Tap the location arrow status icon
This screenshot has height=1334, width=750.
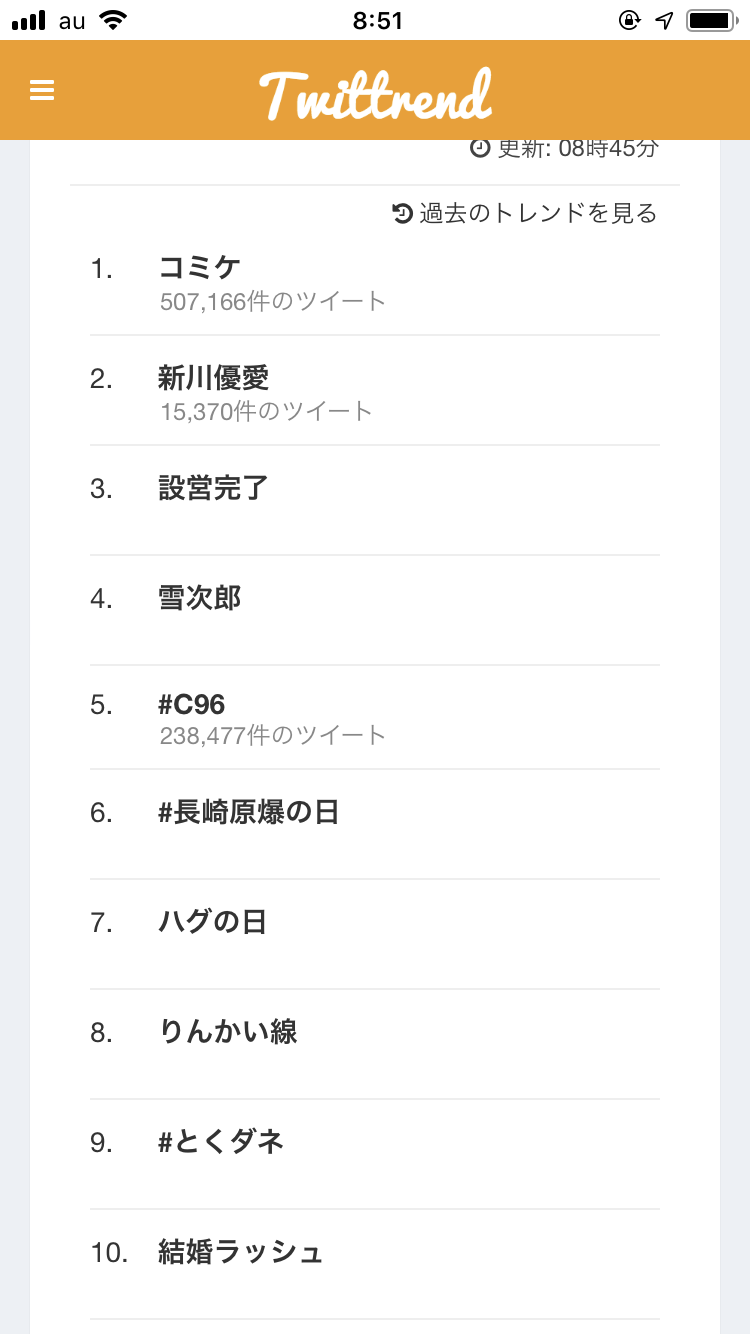point(664,20)
